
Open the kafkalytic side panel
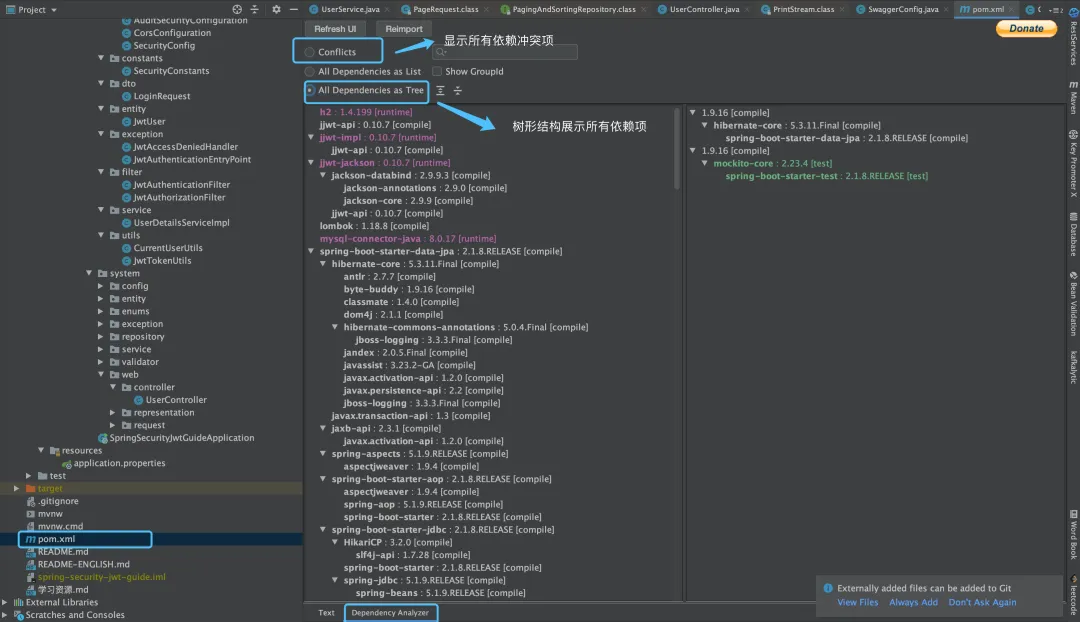click(1073, 367)
